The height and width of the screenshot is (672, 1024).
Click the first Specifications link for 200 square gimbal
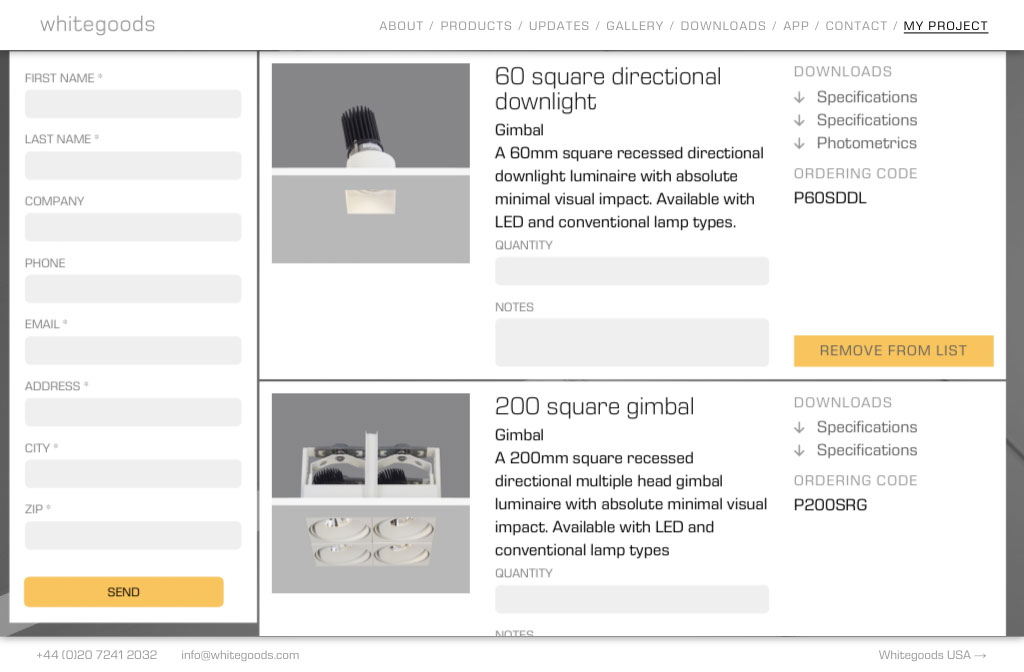867,427
